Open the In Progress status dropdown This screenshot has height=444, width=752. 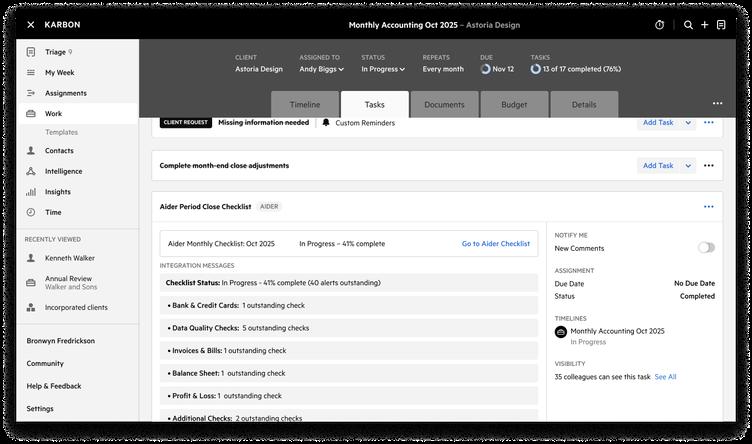coord(383,70)
